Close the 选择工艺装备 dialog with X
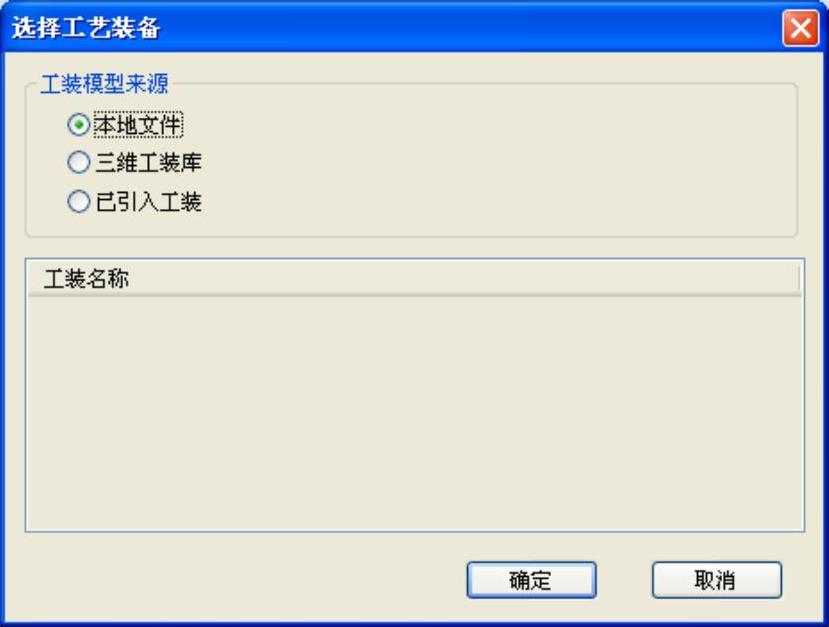This screenshot has width=829, height=627. pos(800,27)
